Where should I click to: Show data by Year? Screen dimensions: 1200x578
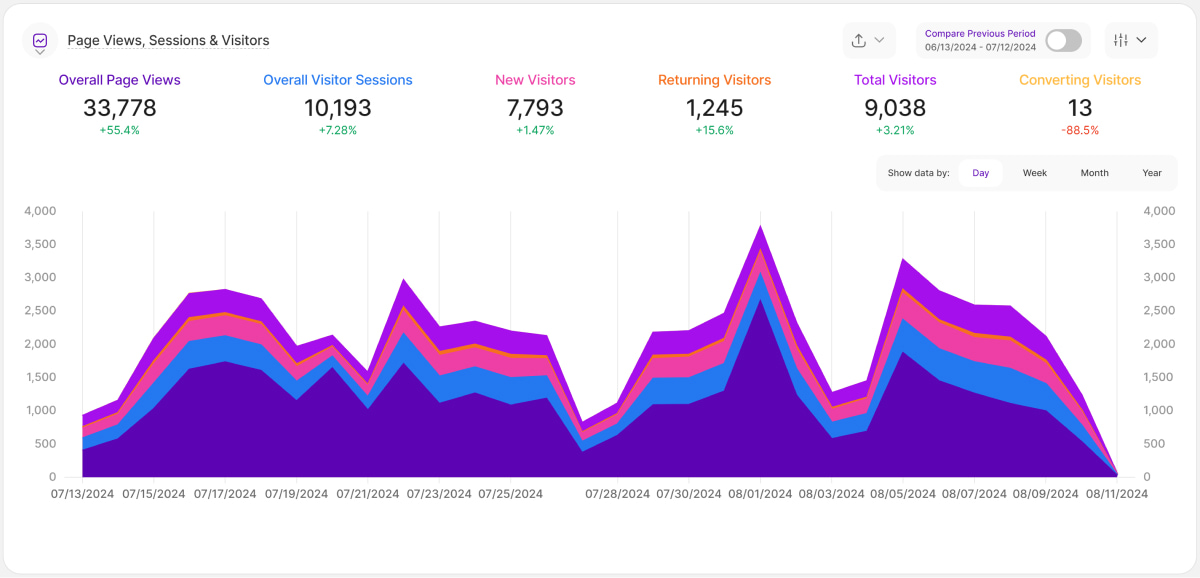[1152, 173]
